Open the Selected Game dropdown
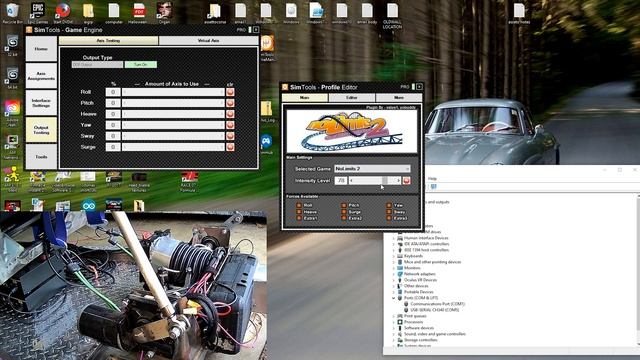The image size is (640, 360). click(x=372, y=169)
